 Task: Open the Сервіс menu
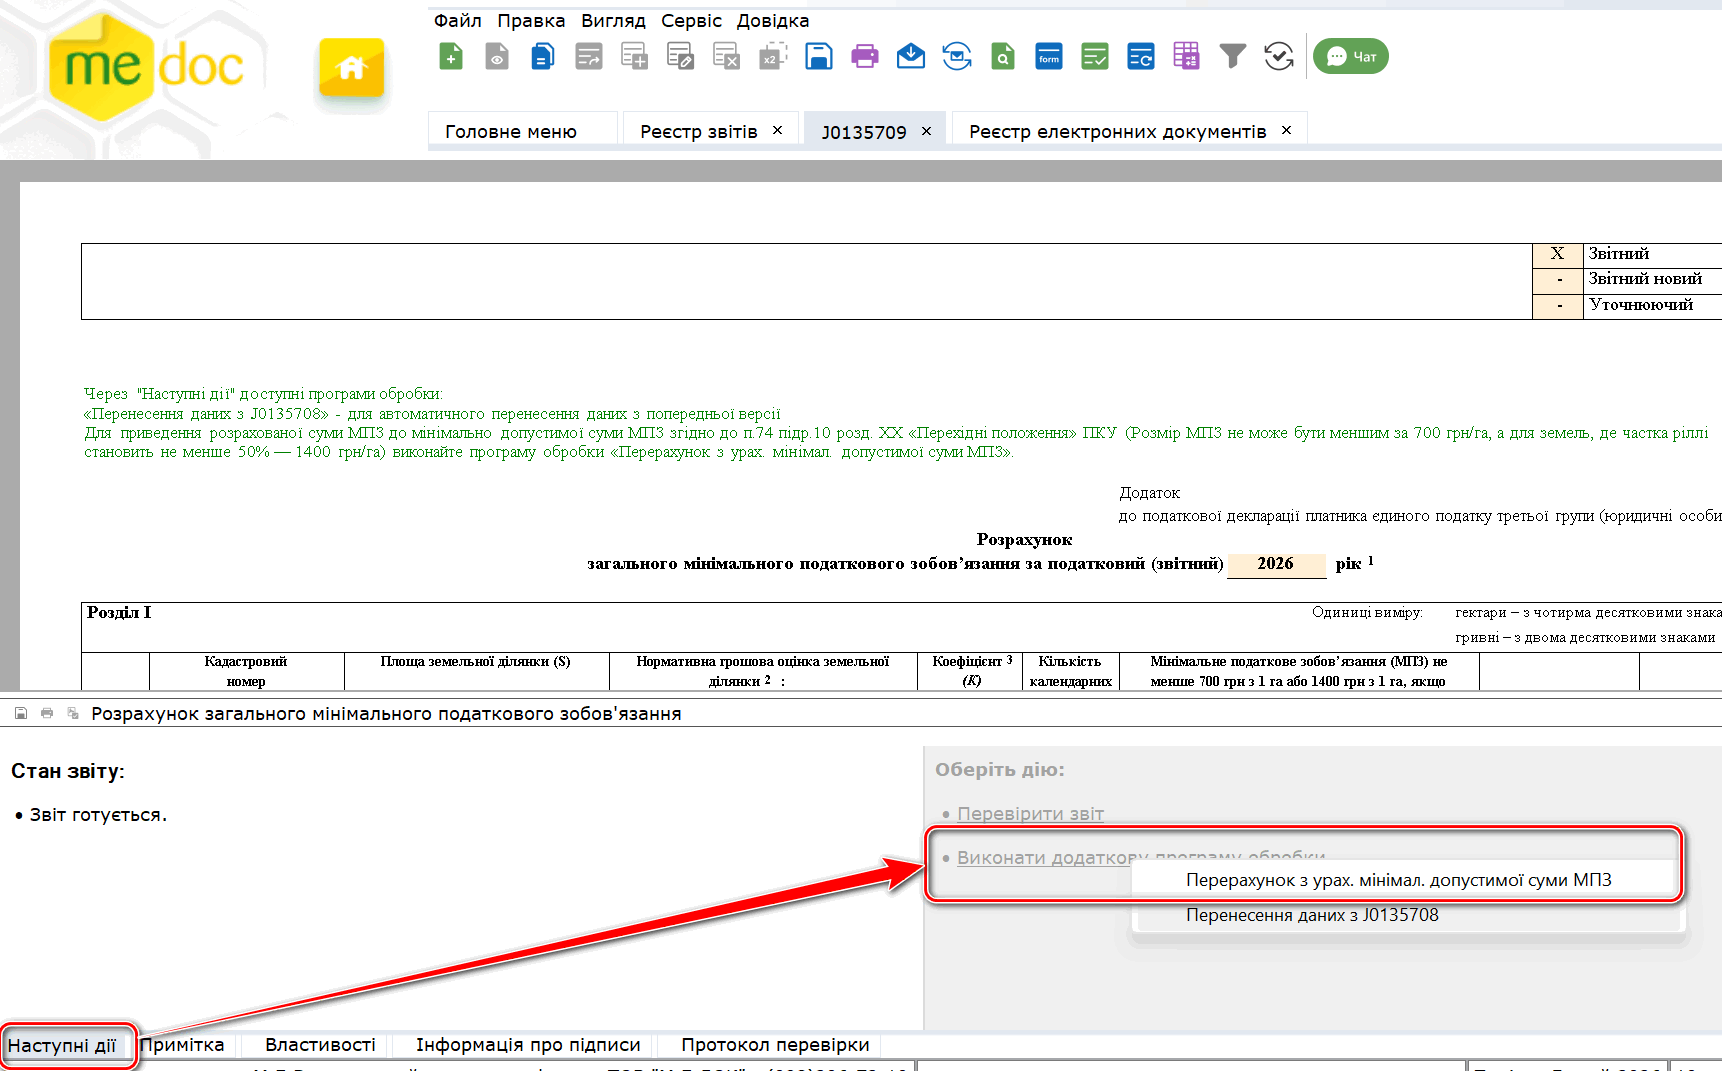pyautogui.click(x=691, y=21)
